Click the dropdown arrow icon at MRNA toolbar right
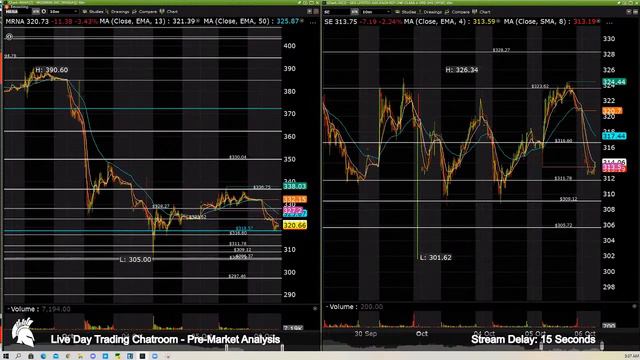Screen dimensions: 640x360 pyautogui.click(x=309, y=11)
